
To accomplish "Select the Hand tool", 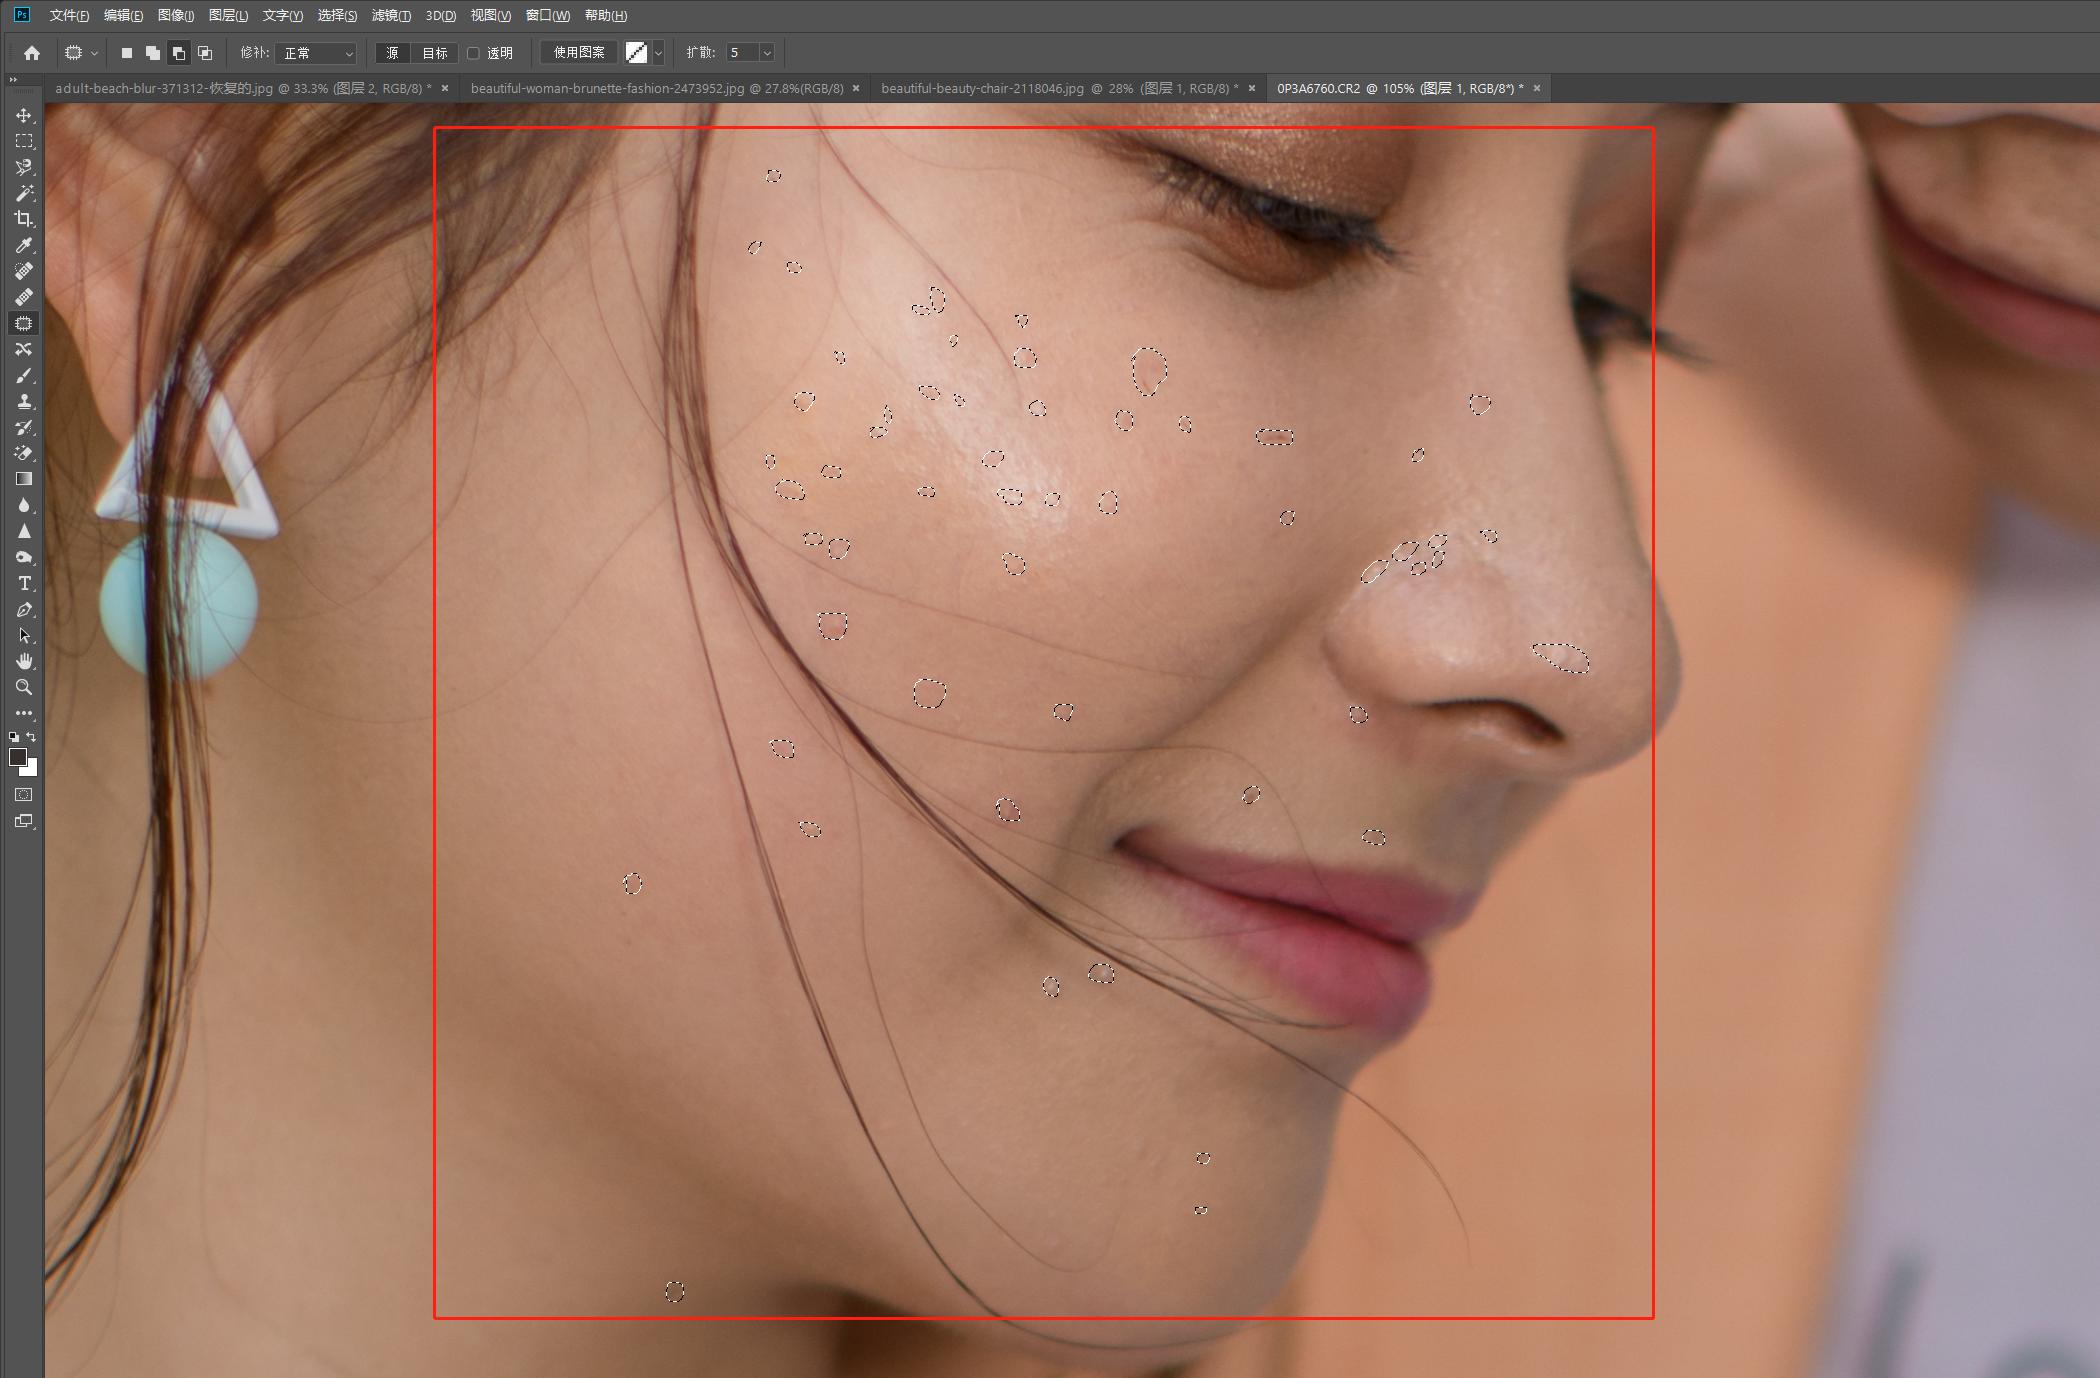I will click(x=24, y=661).
